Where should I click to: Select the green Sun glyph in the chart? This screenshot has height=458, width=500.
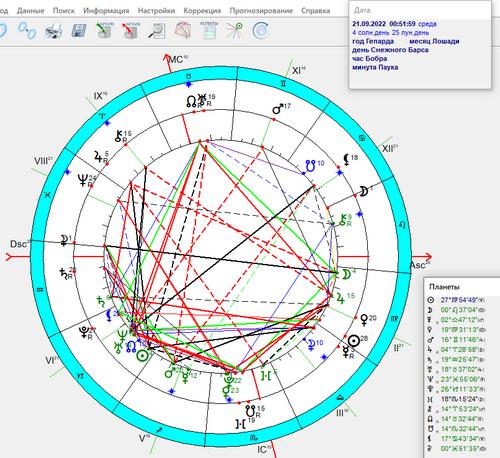142,356
